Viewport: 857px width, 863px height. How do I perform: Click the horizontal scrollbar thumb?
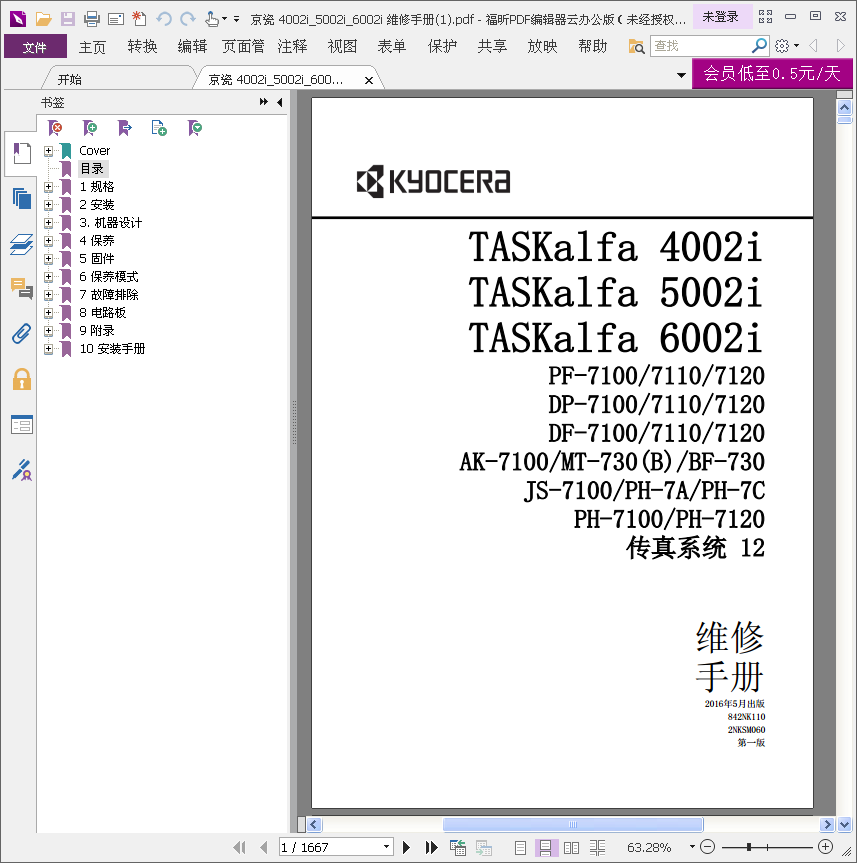pos(573,824)
